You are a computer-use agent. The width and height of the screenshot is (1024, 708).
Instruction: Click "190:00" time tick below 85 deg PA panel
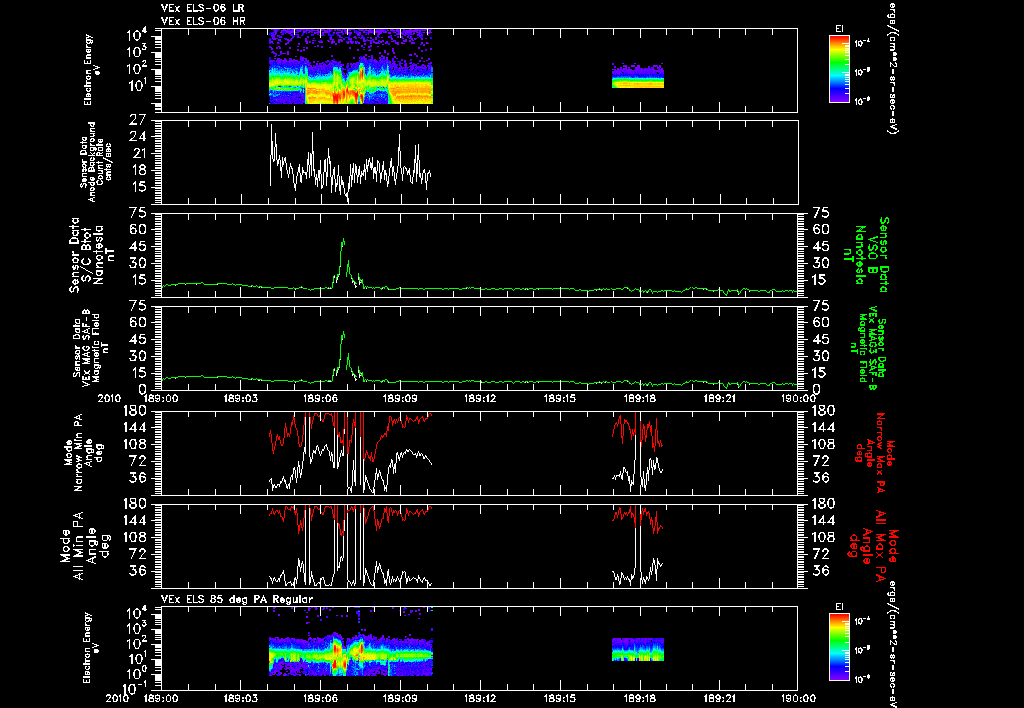click(797, 698)
